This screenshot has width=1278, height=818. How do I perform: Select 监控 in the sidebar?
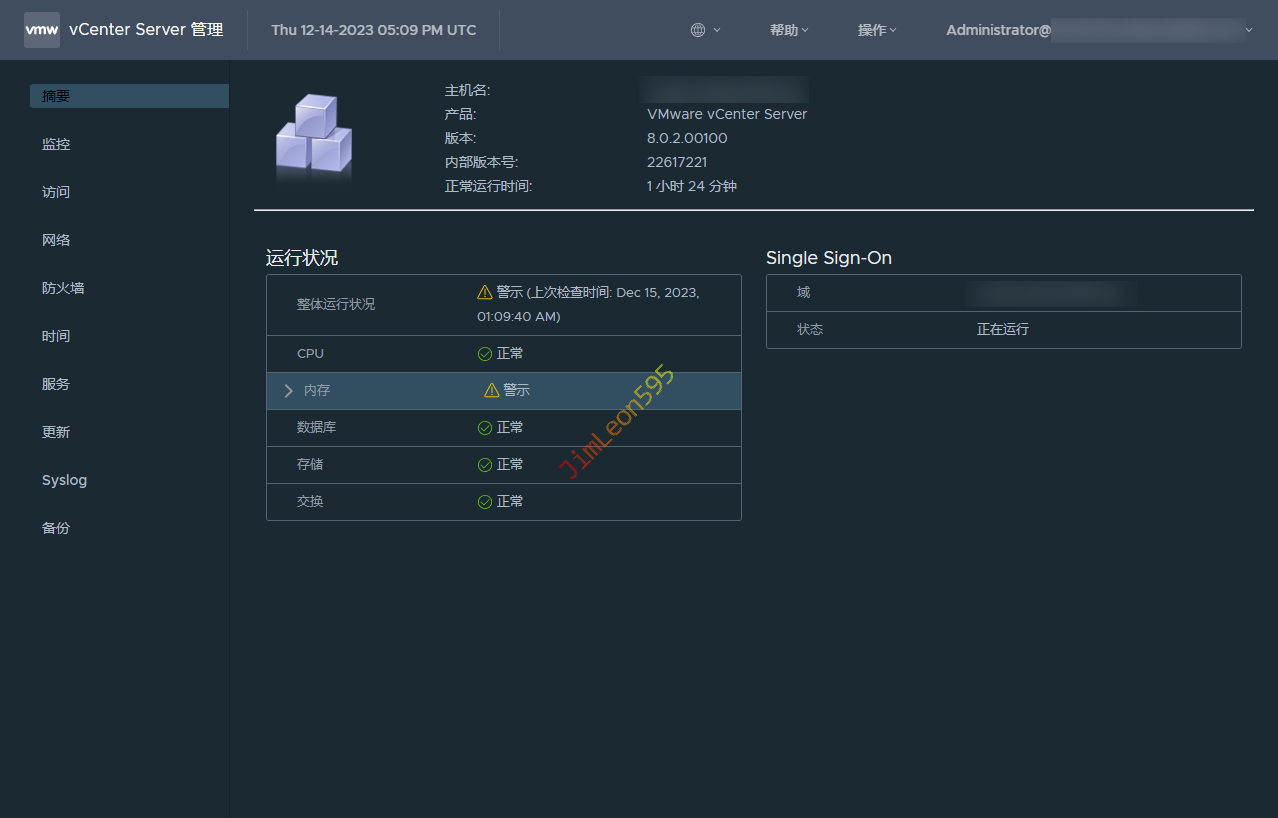[x=56, y=144]
